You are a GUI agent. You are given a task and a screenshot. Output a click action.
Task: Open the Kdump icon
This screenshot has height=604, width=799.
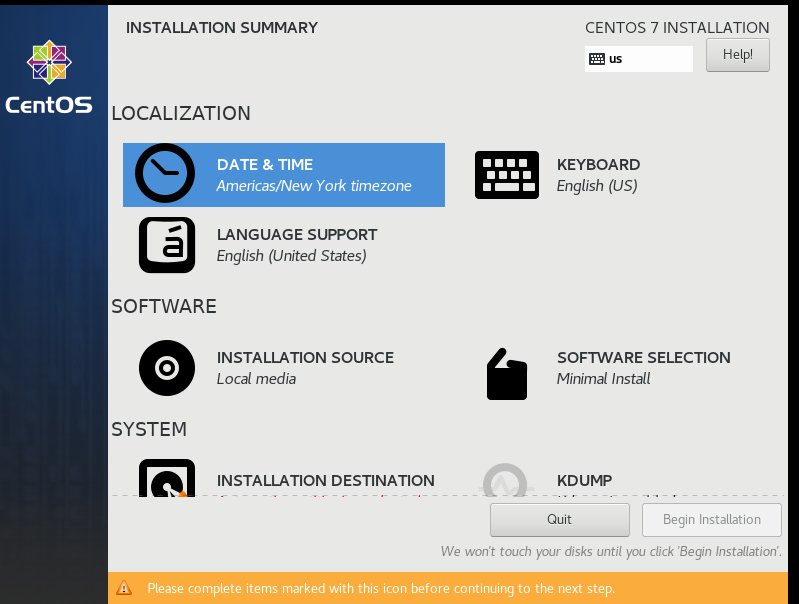505,479
